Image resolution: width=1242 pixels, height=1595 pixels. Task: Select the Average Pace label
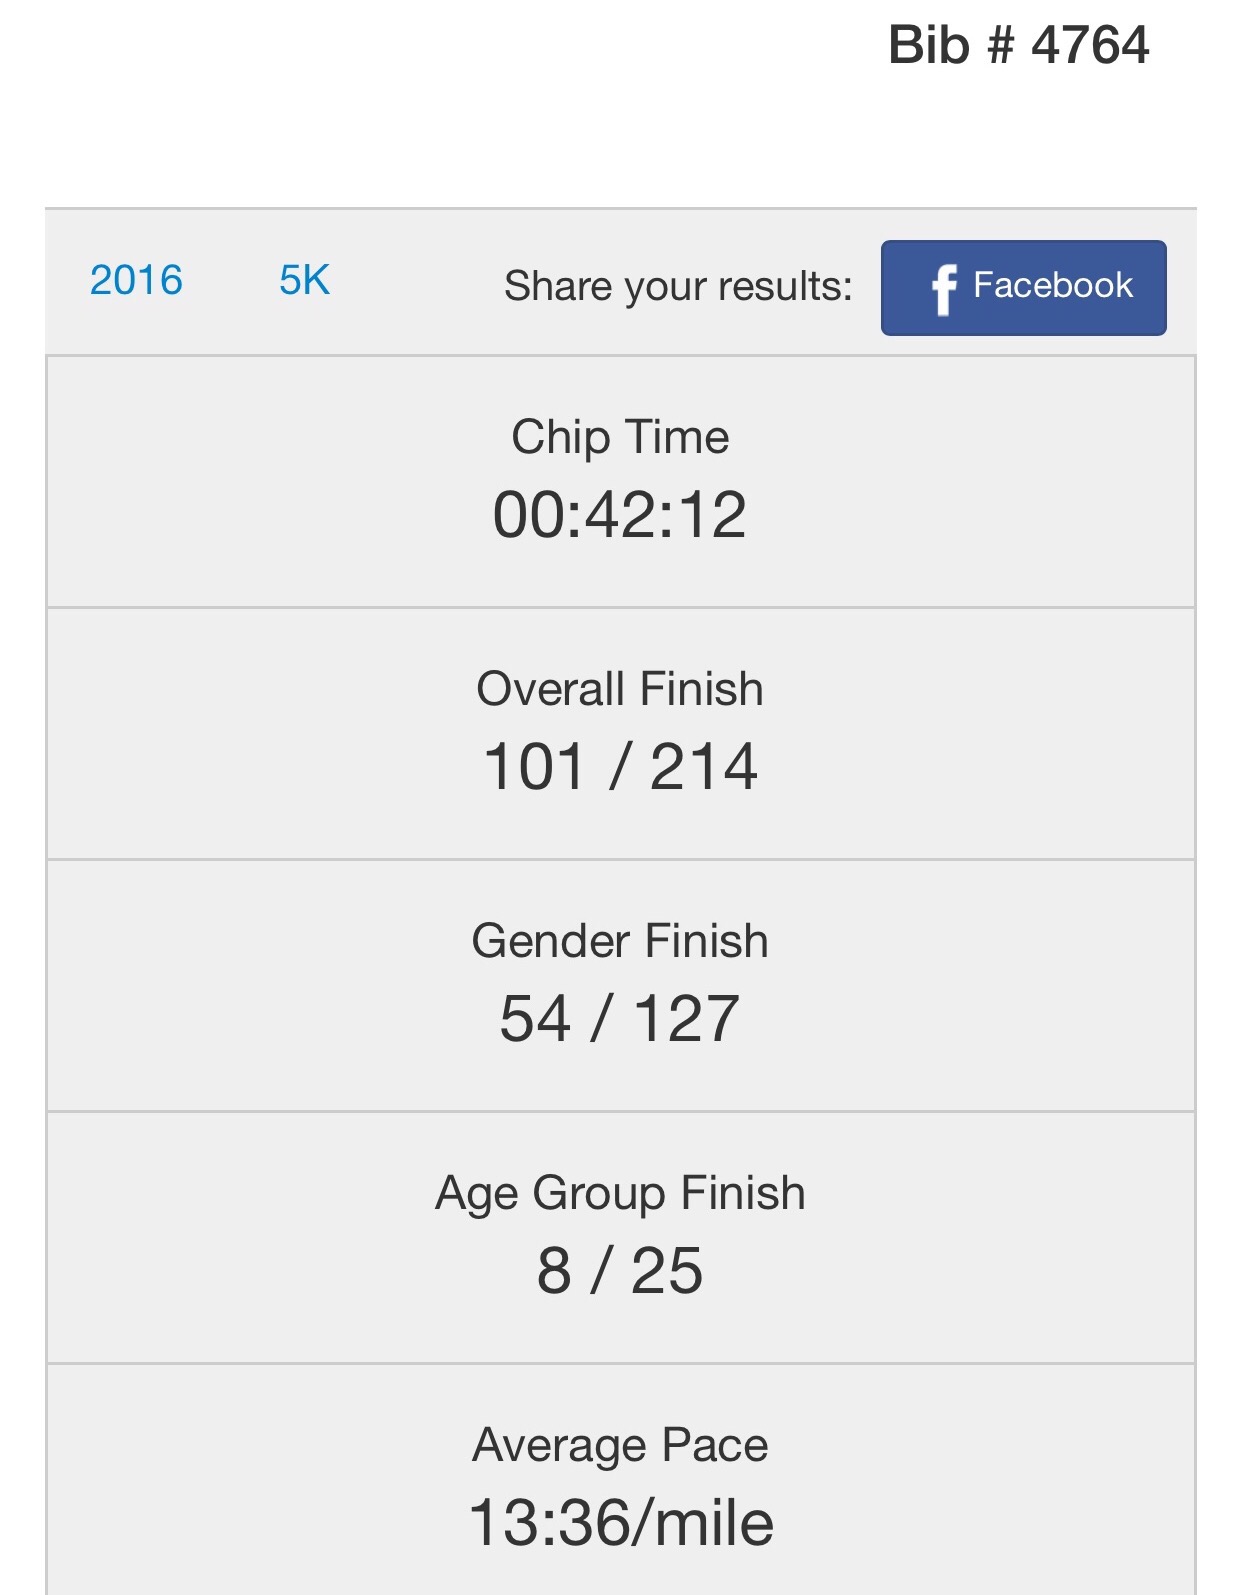(x=620, y=1445)
